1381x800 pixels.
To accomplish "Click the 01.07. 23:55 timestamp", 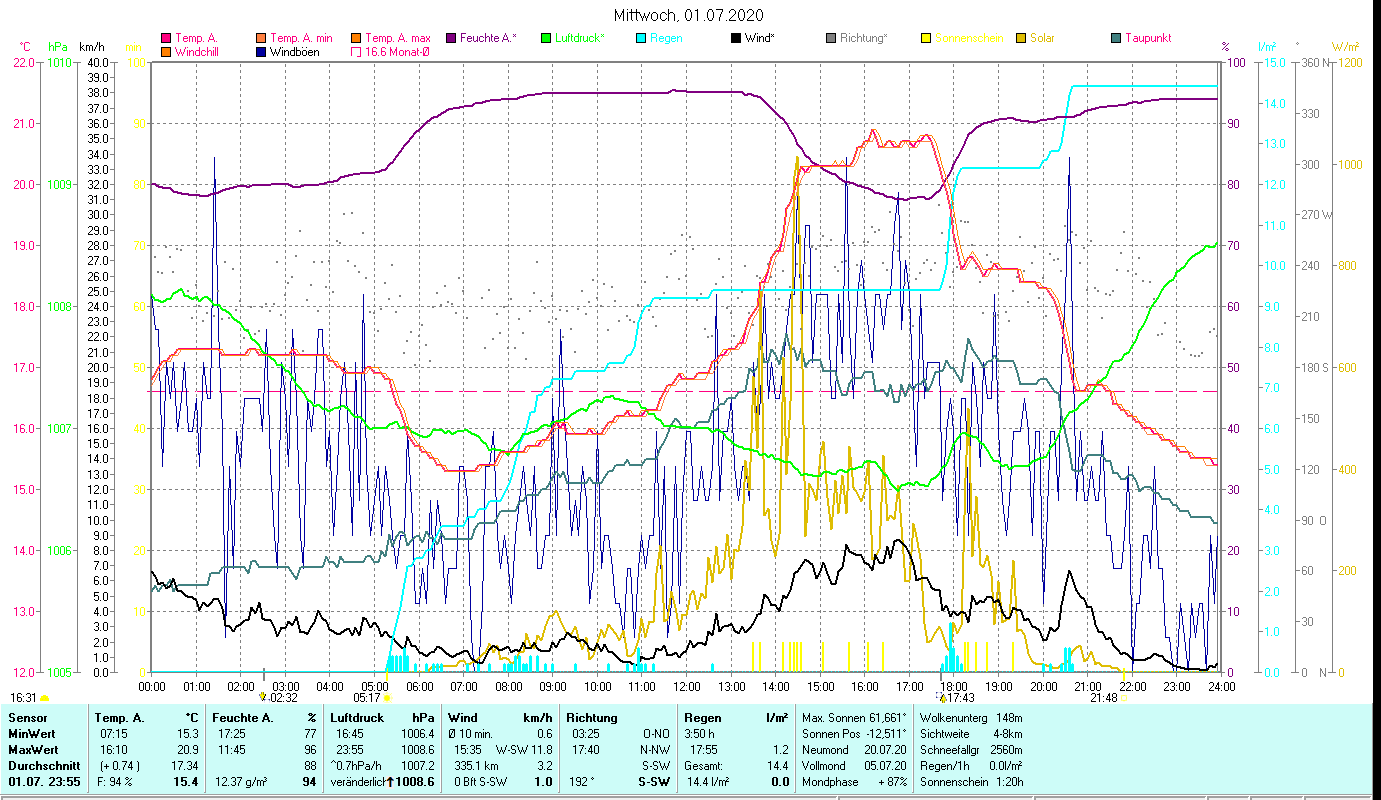I will [x=45, y=782].
